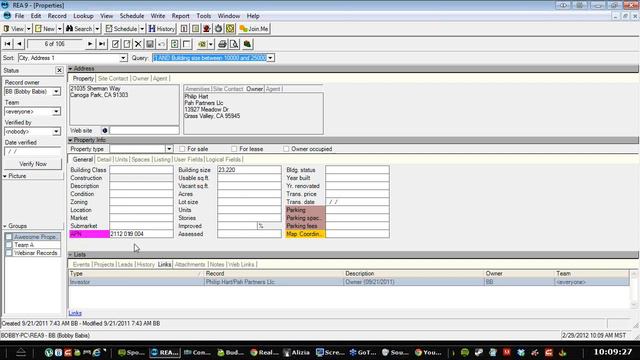Click the Verify Now button

tap(33, 164)
